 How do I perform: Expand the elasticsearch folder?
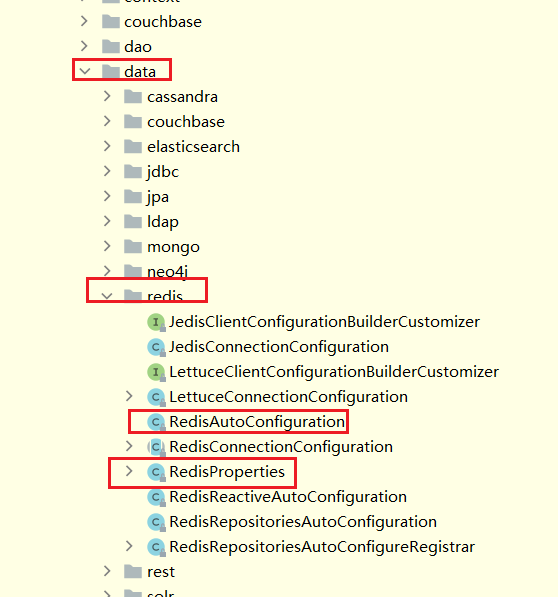(107, 146)
